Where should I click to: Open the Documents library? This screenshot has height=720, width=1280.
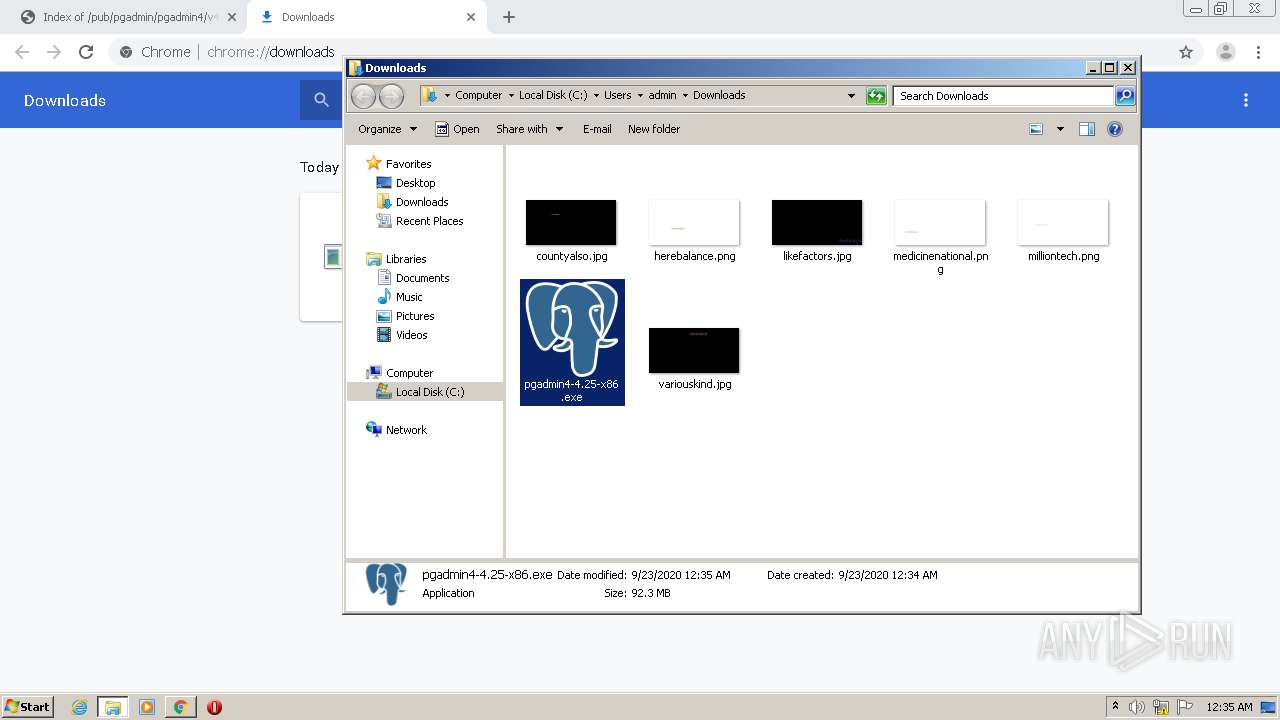point(422,278)
